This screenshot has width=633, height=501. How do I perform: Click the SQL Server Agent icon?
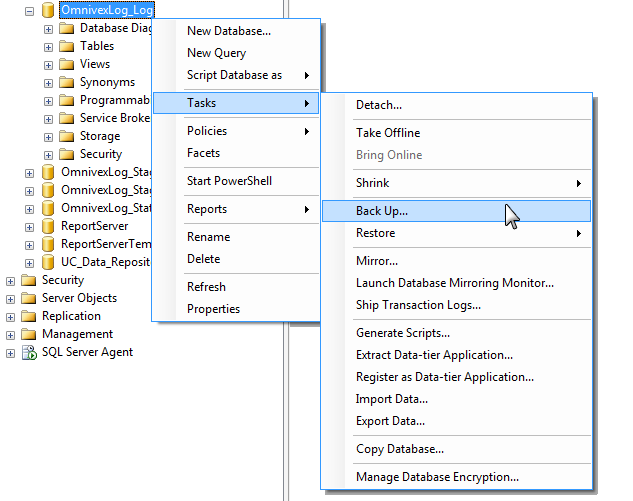point(28,352)
